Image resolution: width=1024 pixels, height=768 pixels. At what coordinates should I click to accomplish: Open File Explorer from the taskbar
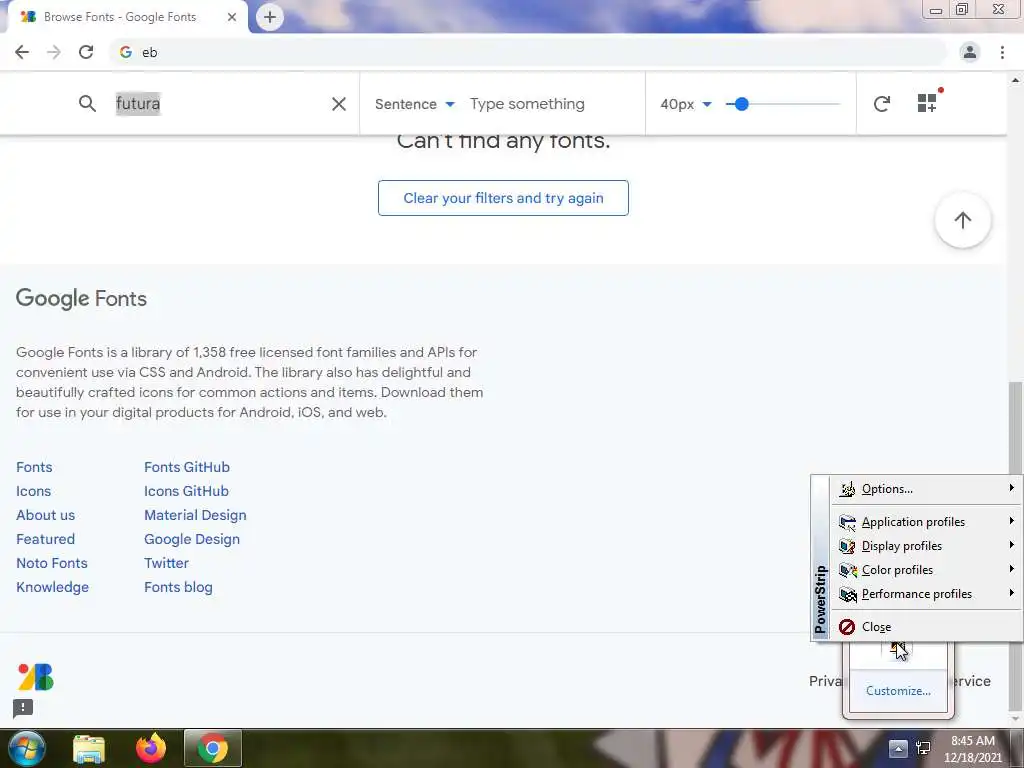tap(89, 748)
